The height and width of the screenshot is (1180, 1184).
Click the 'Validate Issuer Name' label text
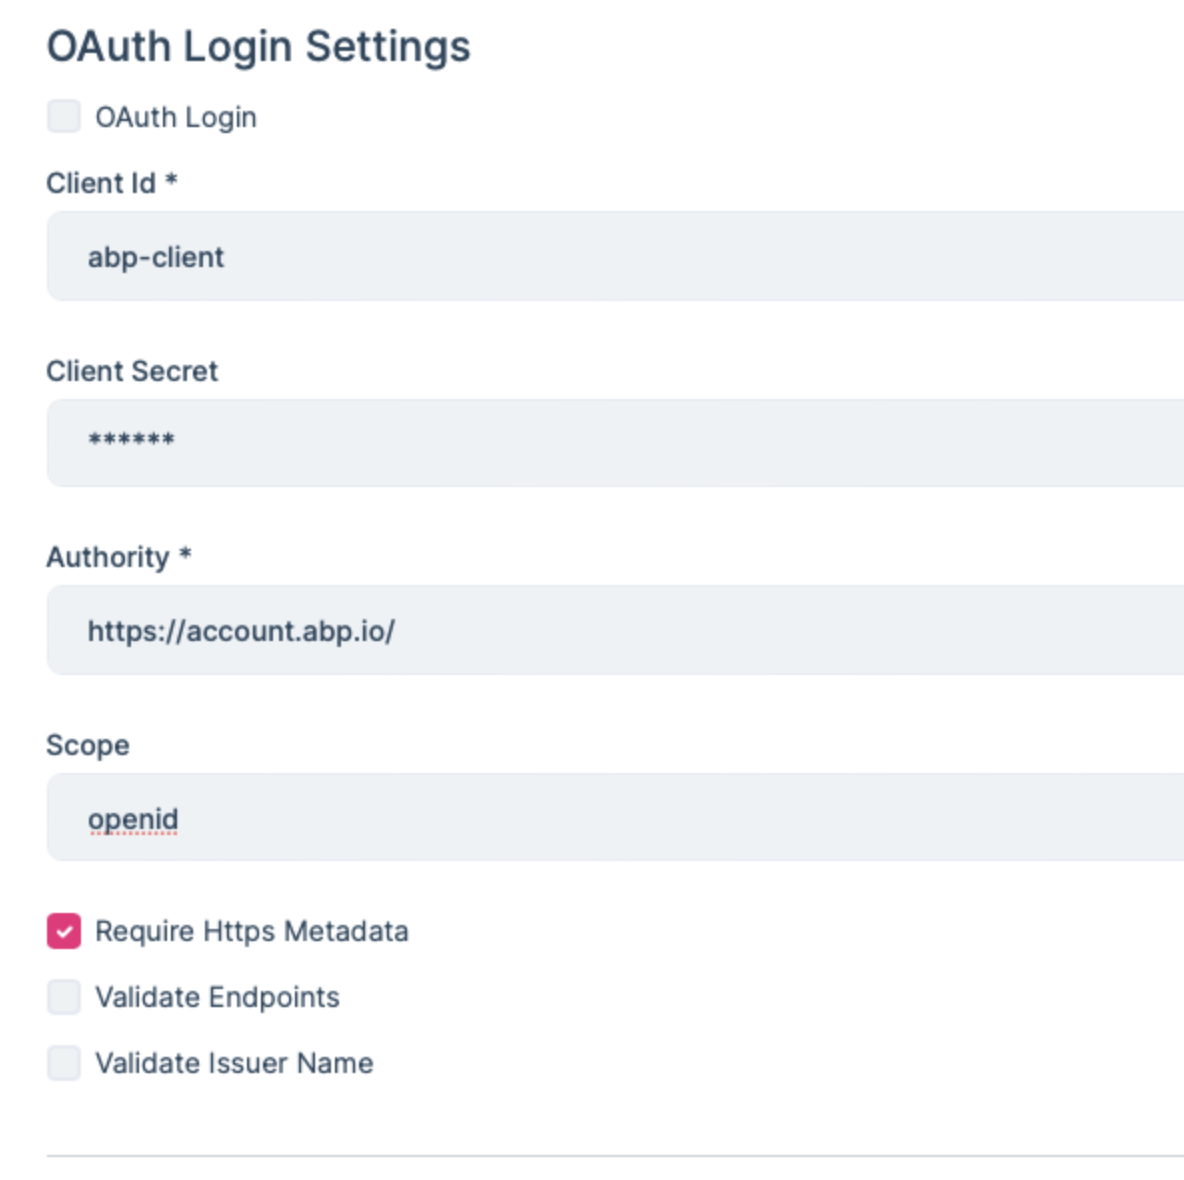tap(234, 1063)
